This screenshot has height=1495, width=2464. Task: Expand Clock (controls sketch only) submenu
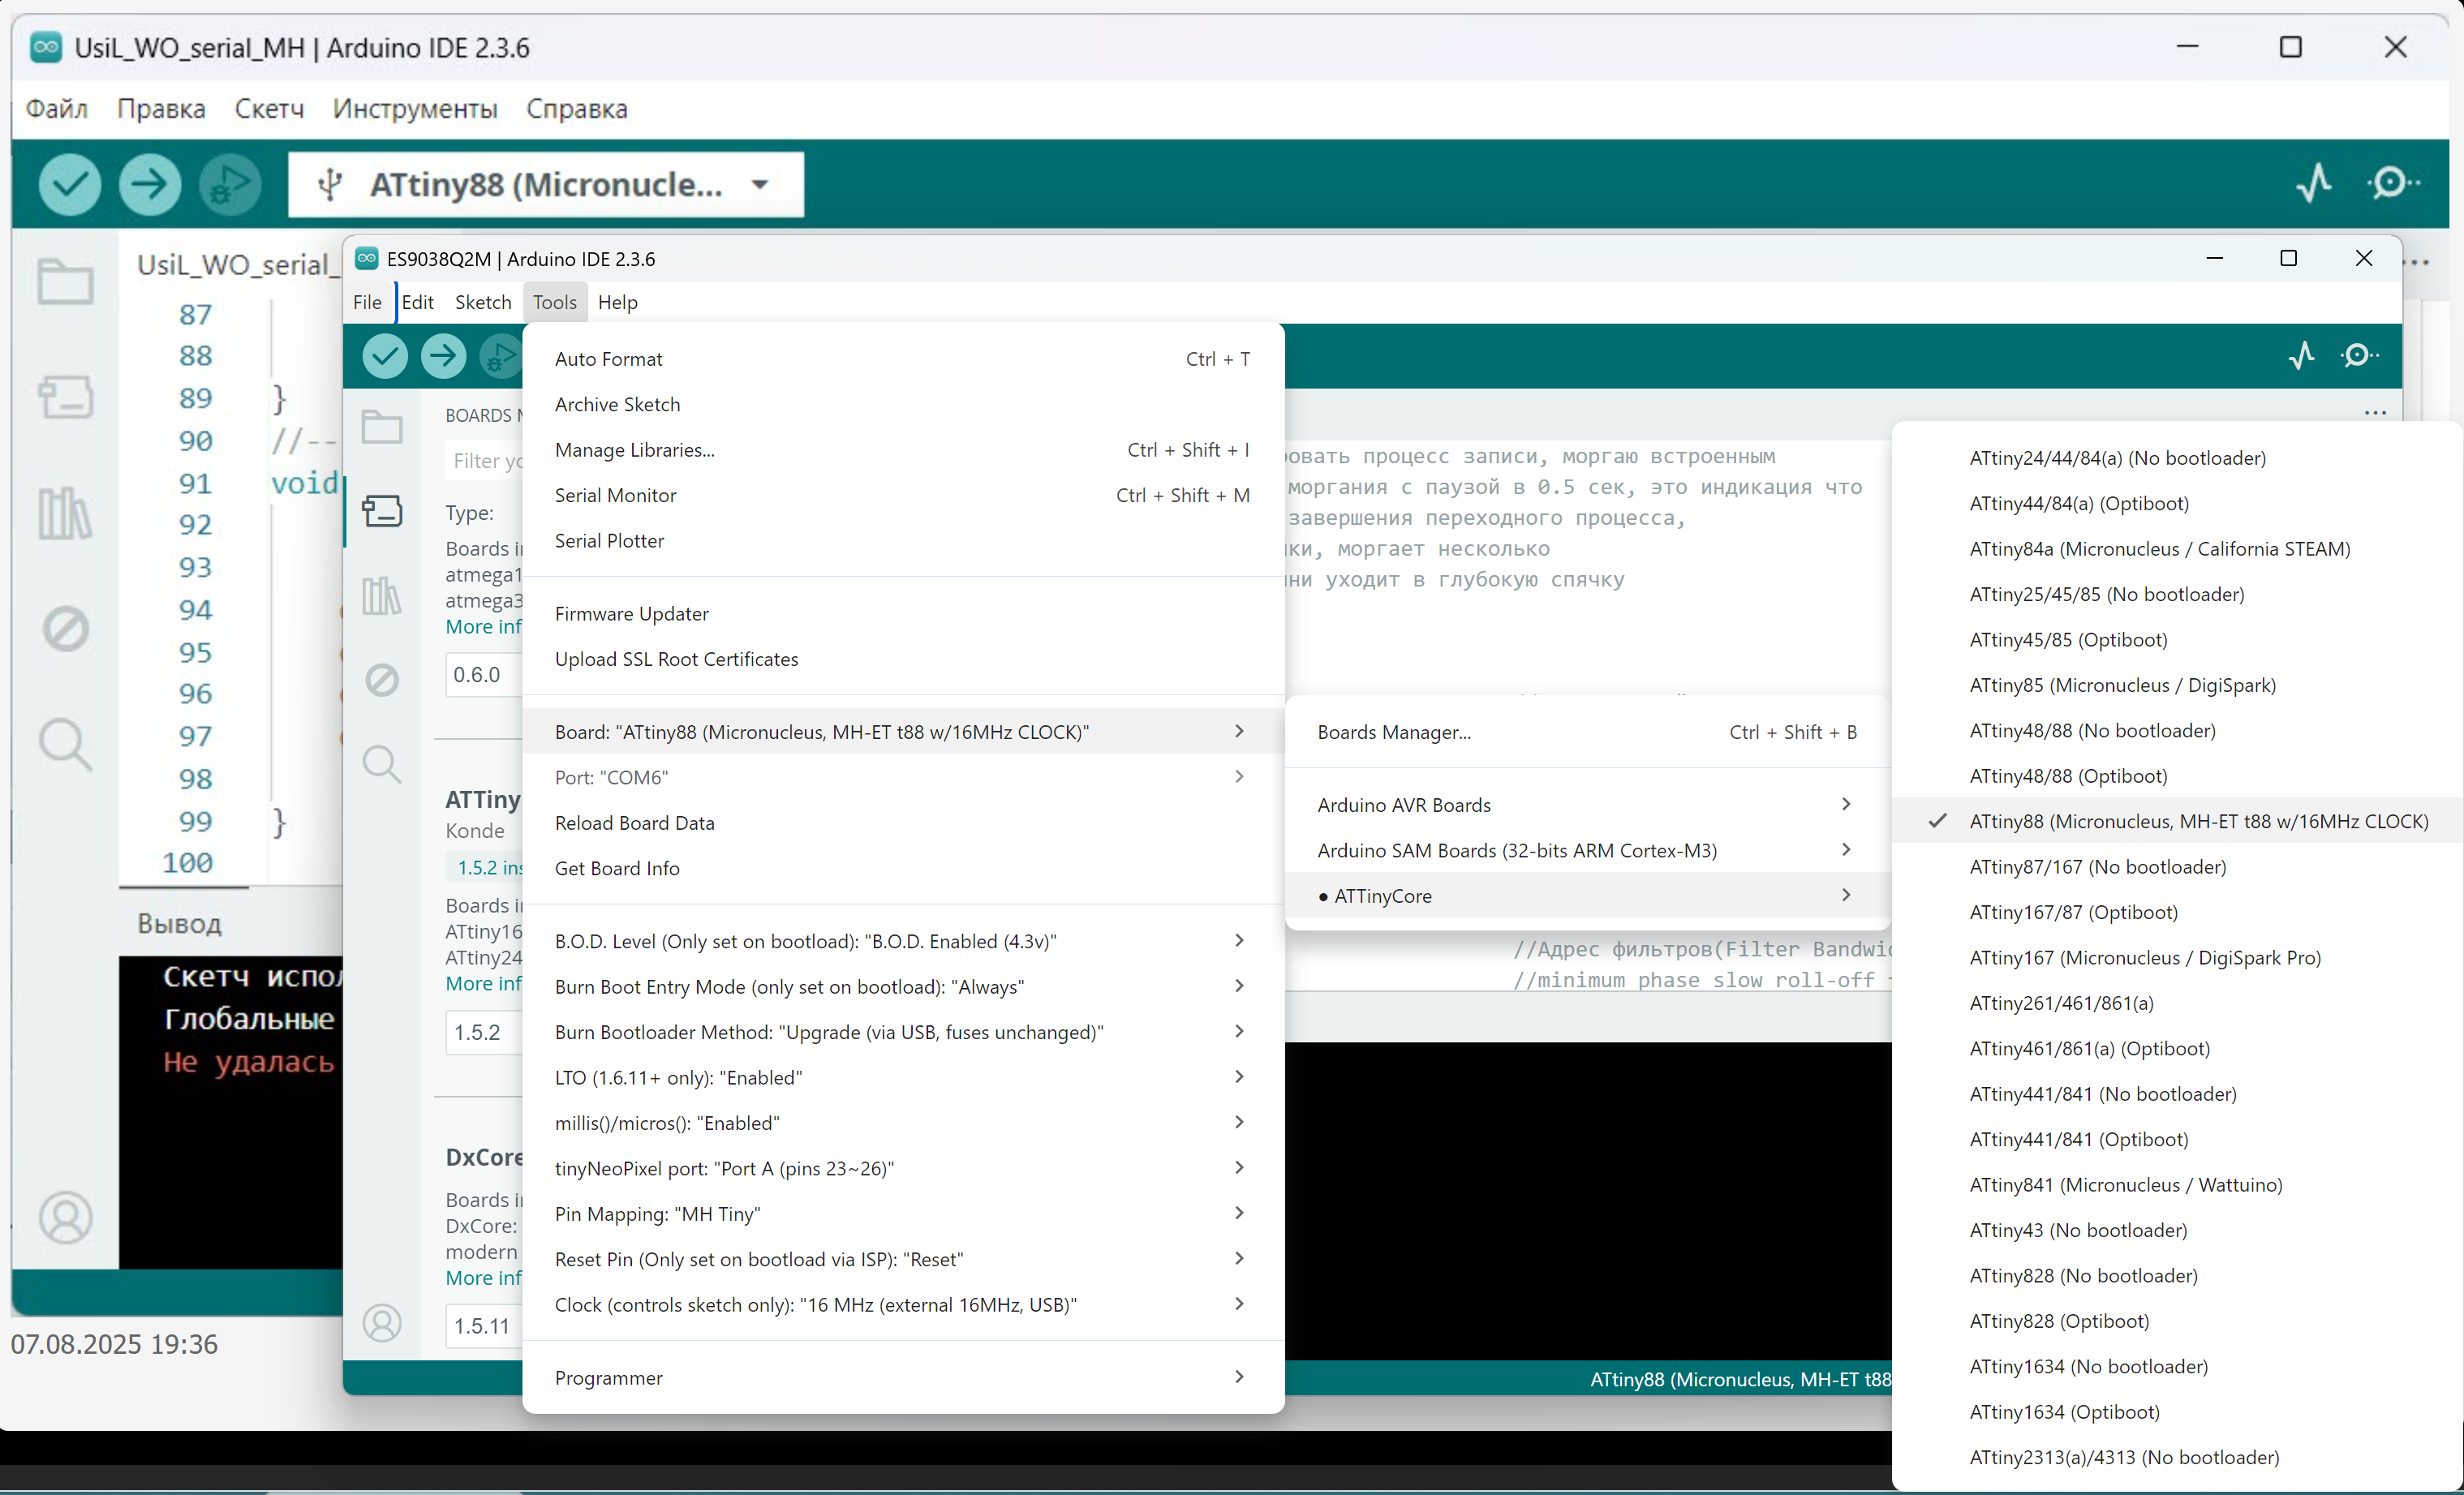tap(903, 1305)
